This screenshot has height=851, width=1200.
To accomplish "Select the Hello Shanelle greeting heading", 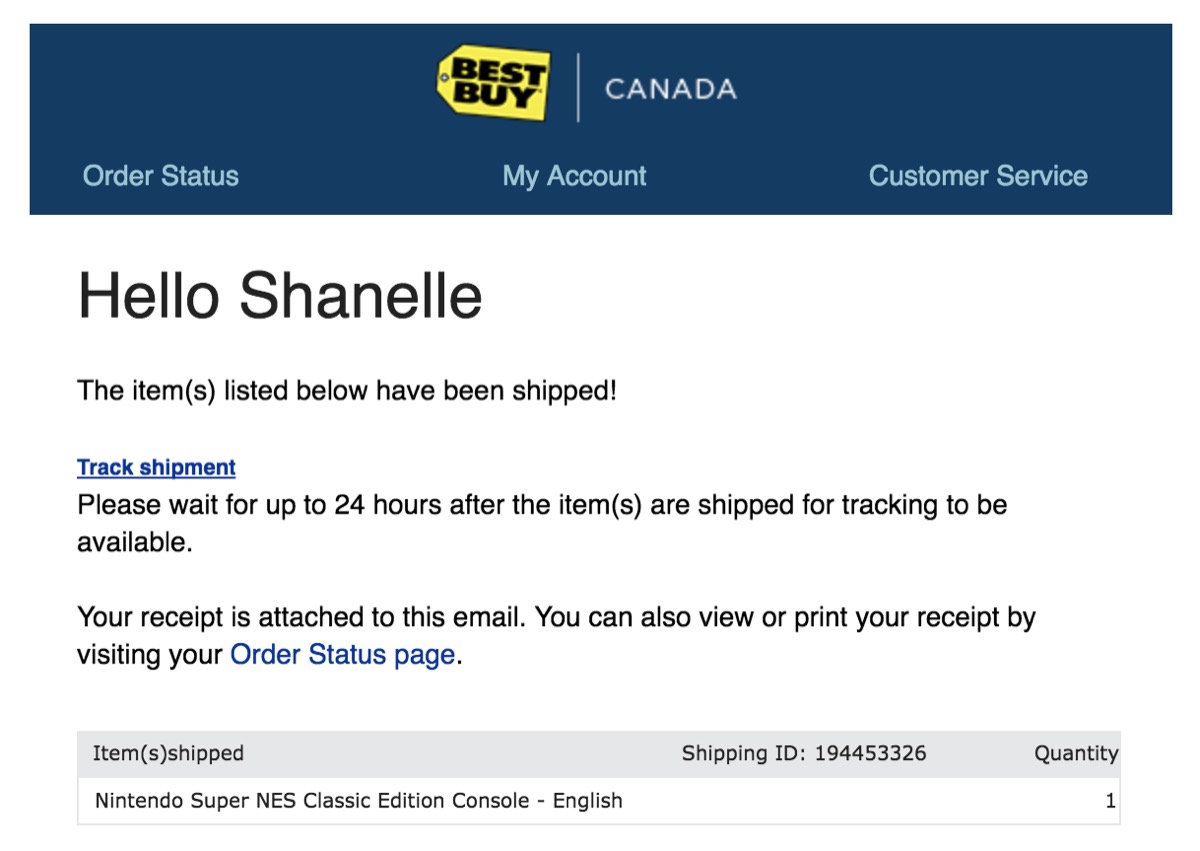I will tap(280, 295).
